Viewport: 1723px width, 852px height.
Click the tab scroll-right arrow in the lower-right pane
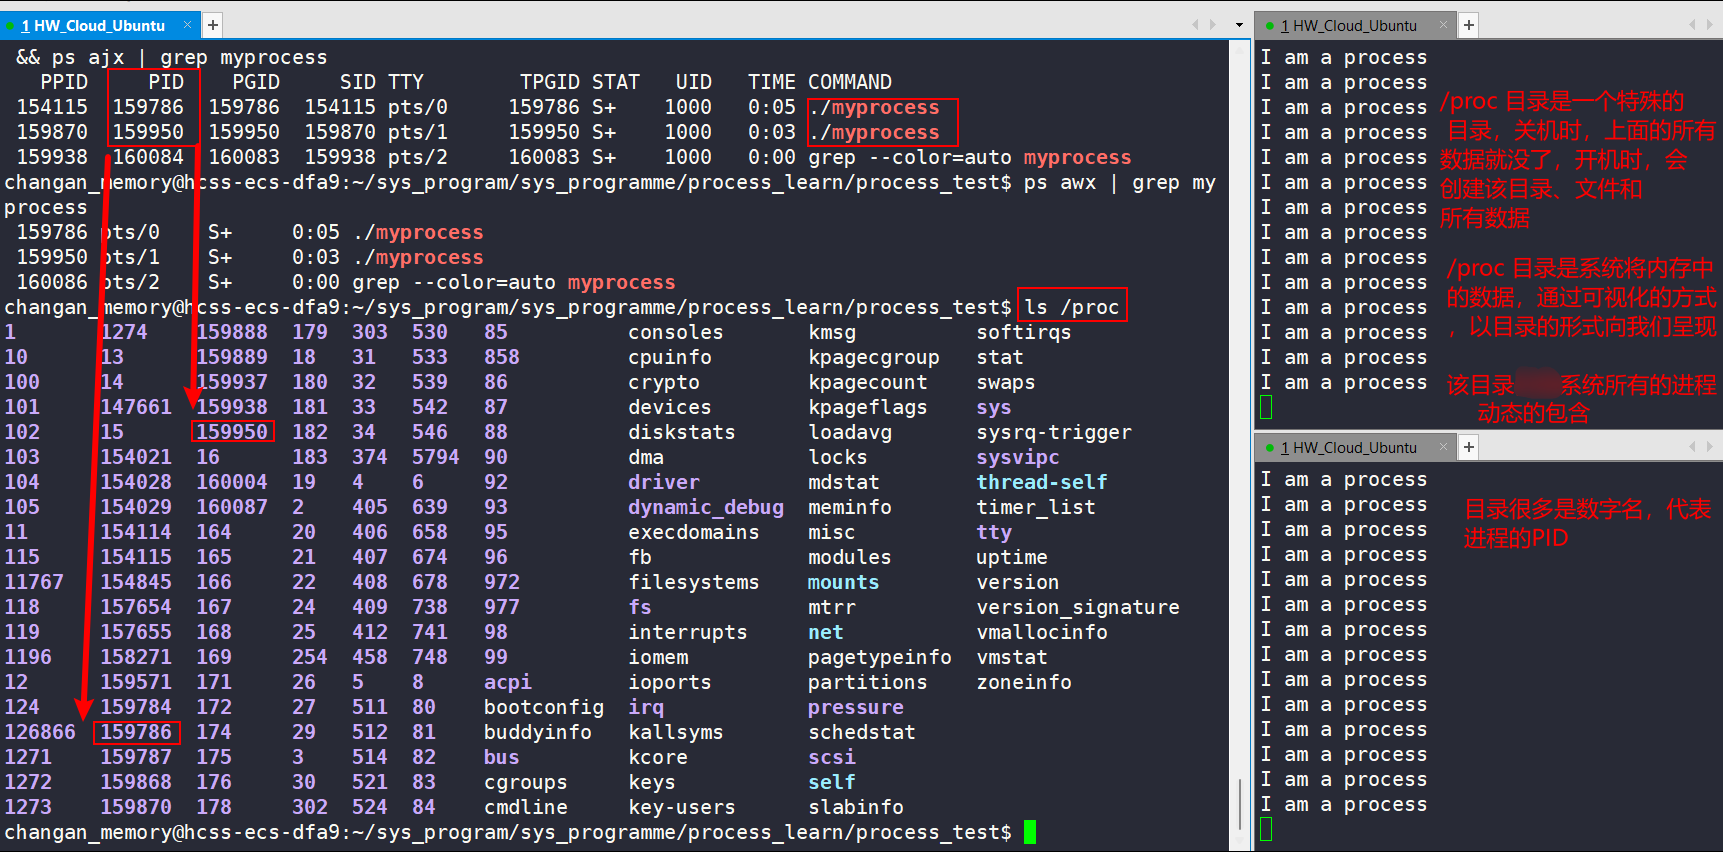point(1711,447)
